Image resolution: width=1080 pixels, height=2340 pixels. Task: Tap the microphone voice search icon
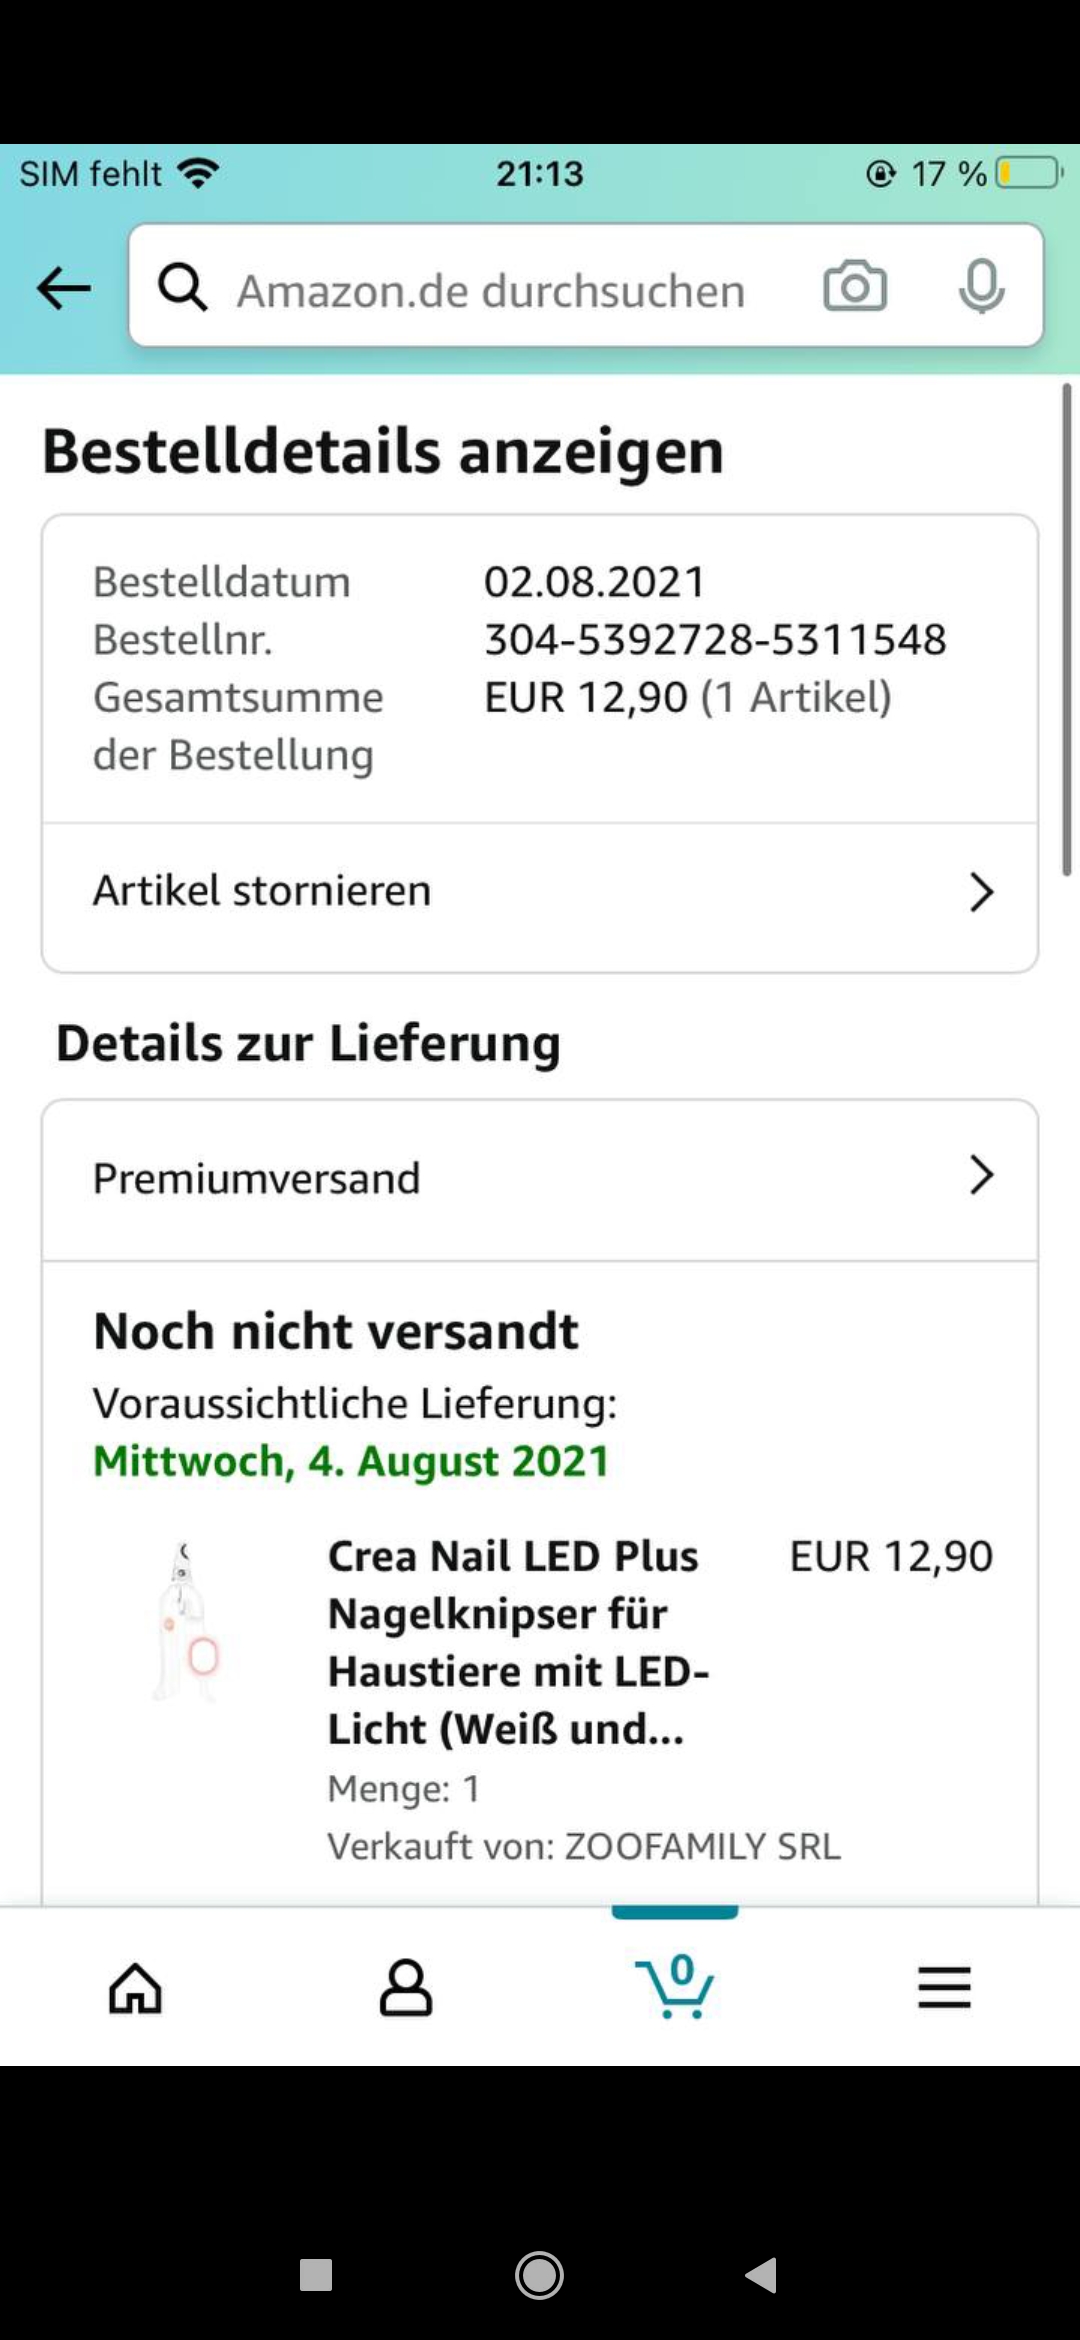pos(981,288)
